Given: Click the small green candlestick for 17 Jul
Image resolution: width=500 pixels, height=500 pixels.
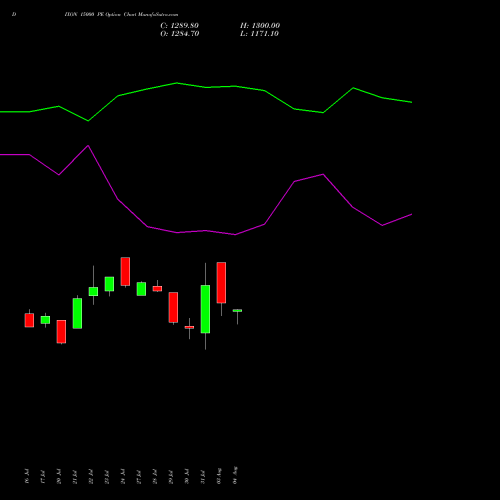Looking at the screenshot, I should click(x=45, y=320).
